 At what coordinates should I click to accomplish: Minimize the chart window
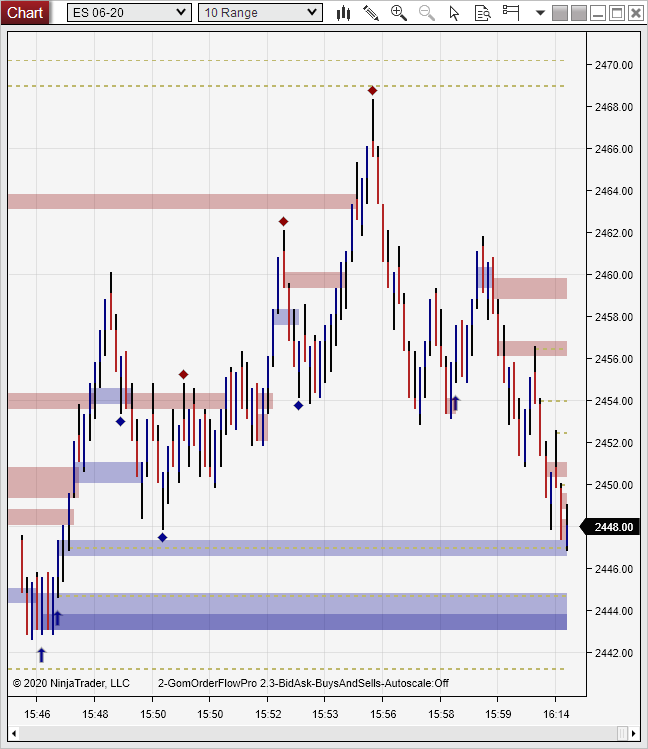point(598,13)
